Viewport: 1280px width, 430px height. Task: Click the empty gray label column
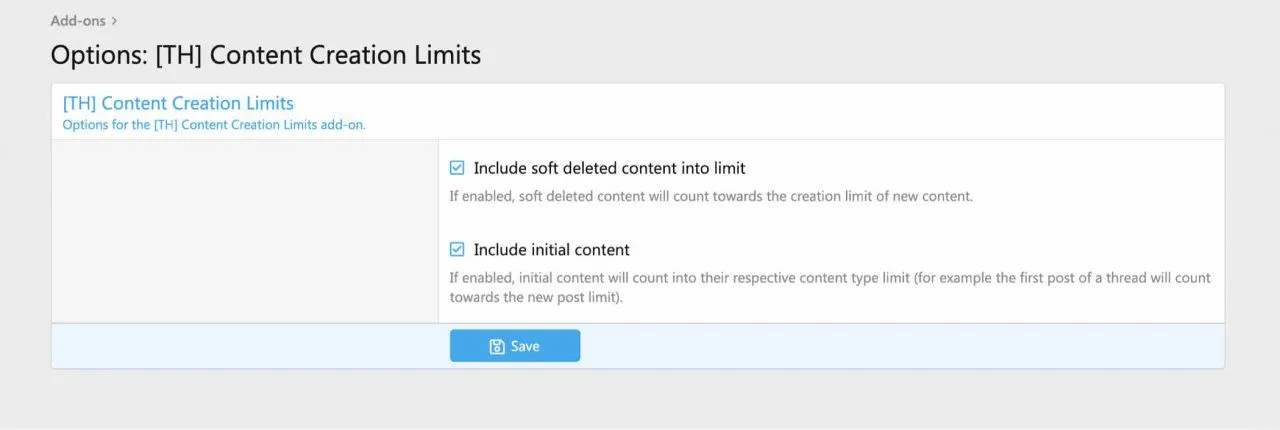click(244, 230)
